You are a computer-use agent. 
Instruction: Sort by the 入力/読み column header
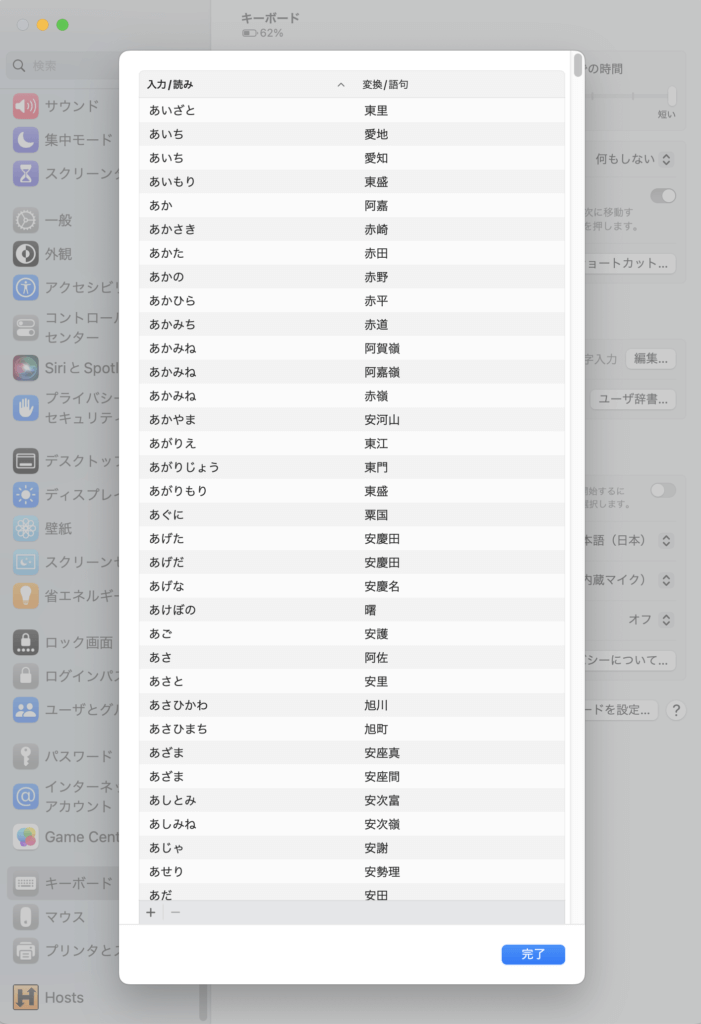pos(240,85)
